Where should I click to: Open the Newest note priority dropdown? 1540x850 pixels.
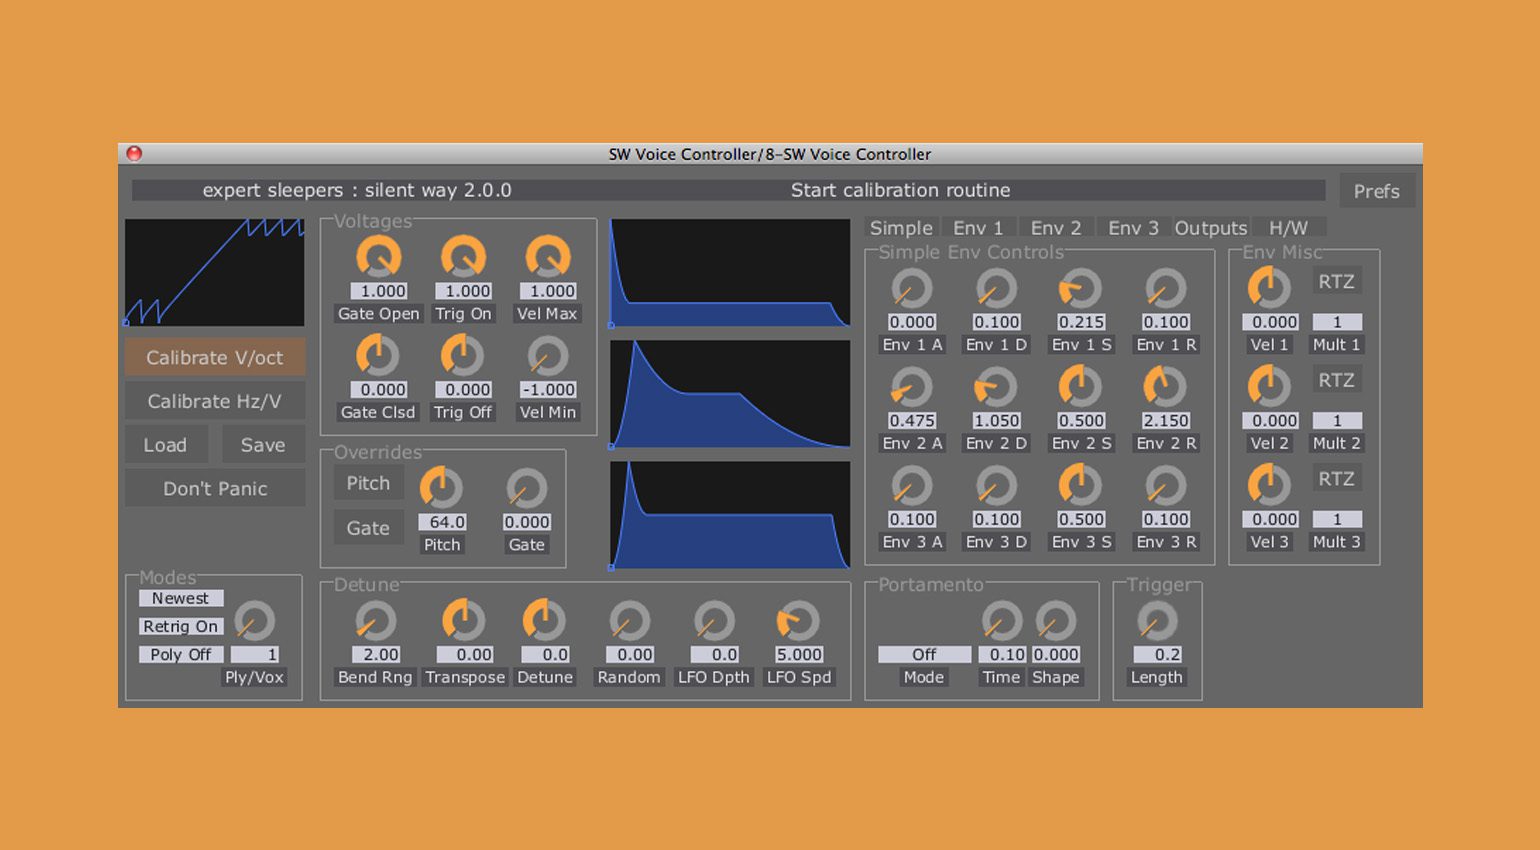(x=181, y=598)
